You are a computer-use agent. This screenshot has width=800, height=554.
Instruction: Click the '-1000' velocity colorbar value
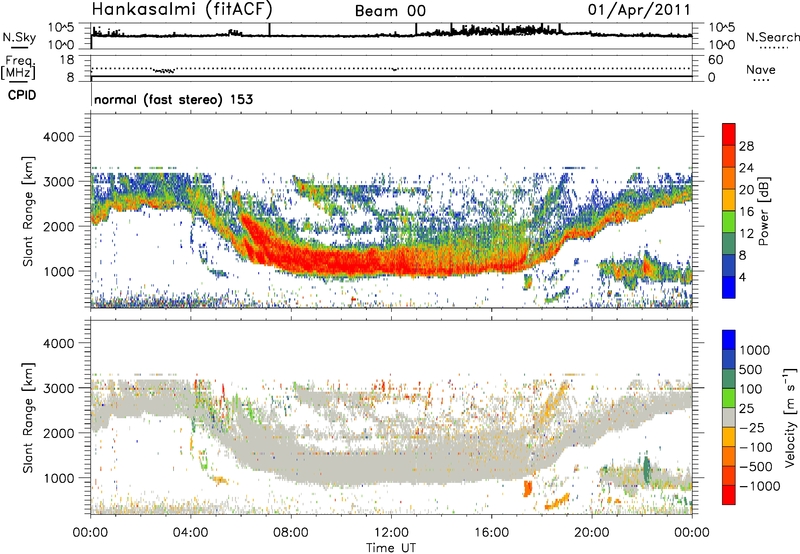pos(760,486)
